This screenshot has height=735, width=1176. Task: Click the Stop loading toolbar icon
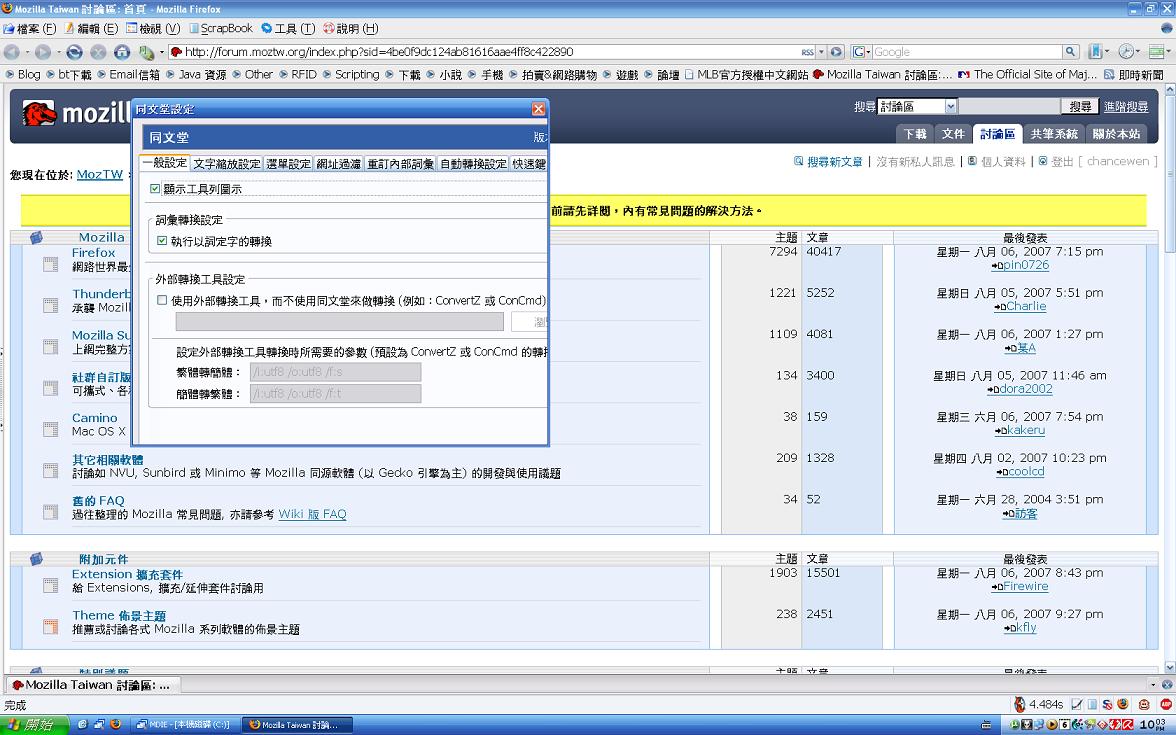(x=98, y=52)
